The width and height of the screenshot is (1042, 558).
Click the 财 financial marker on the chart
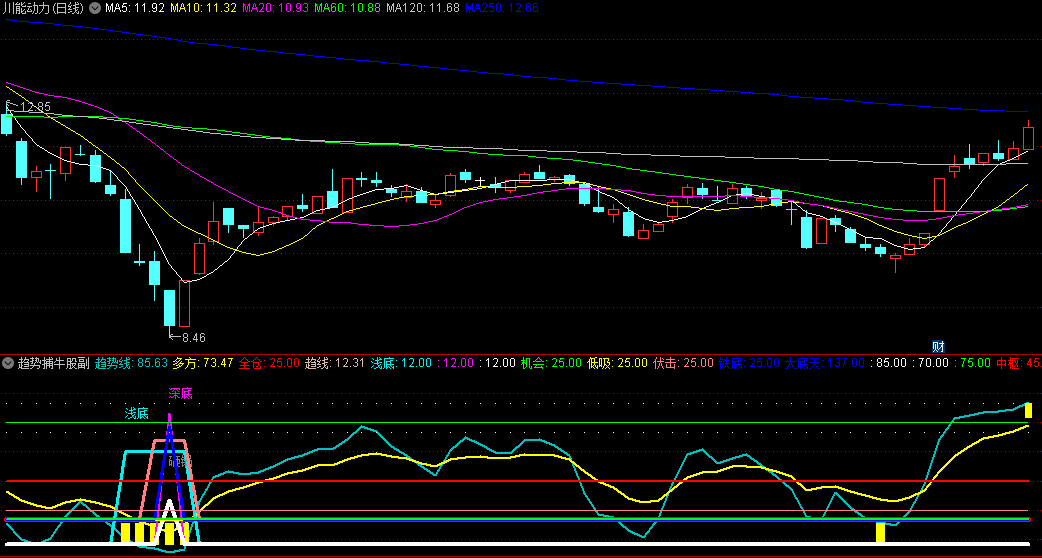pos(938,346)
